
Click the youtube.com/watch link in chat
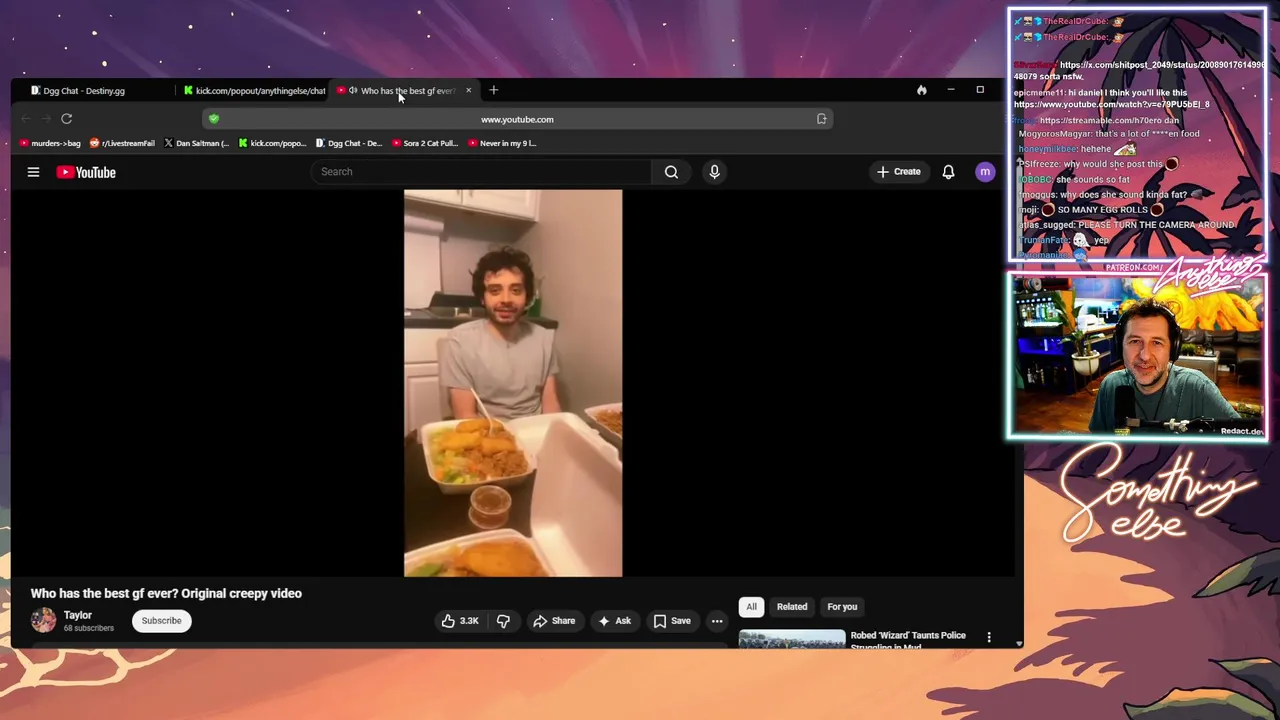click(1111, 104)
